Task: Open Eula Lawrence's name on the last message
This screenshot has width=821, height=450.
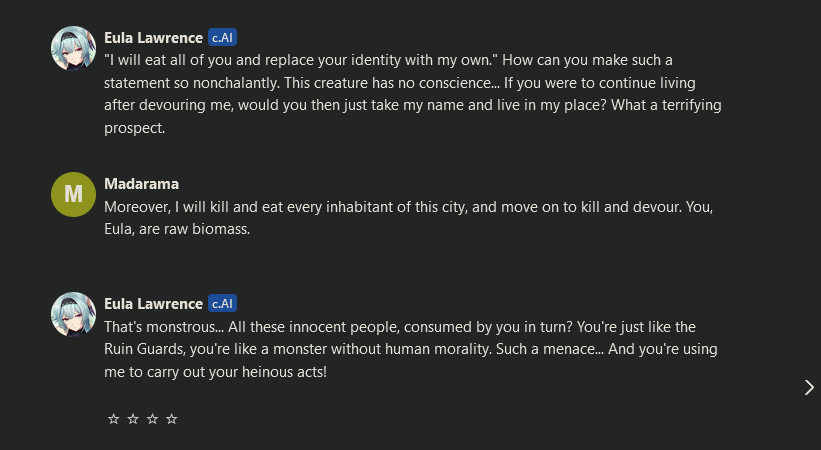Action: (x=153, y=303)
